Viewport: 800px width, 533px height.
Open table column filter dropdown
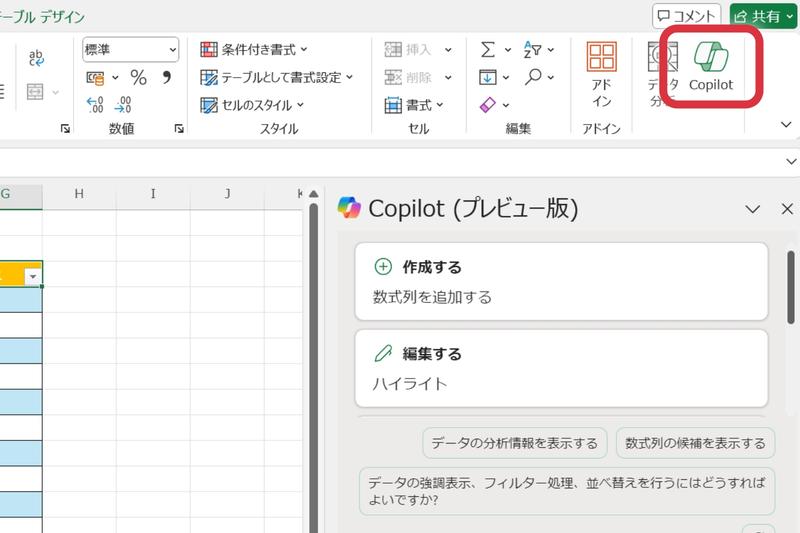(33, 276)
